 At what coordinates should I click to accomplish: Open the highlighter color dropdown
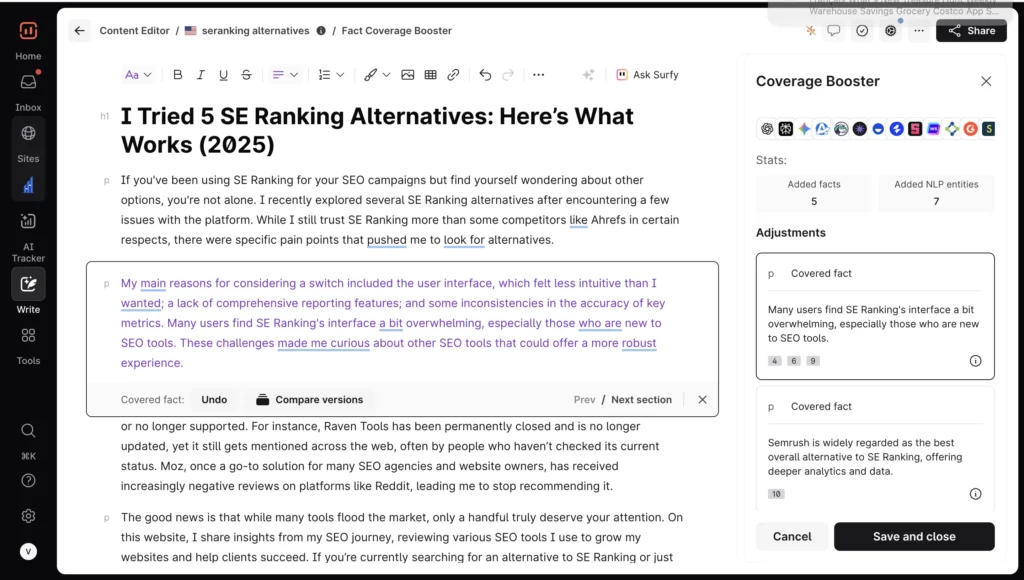tap(376, 75)
